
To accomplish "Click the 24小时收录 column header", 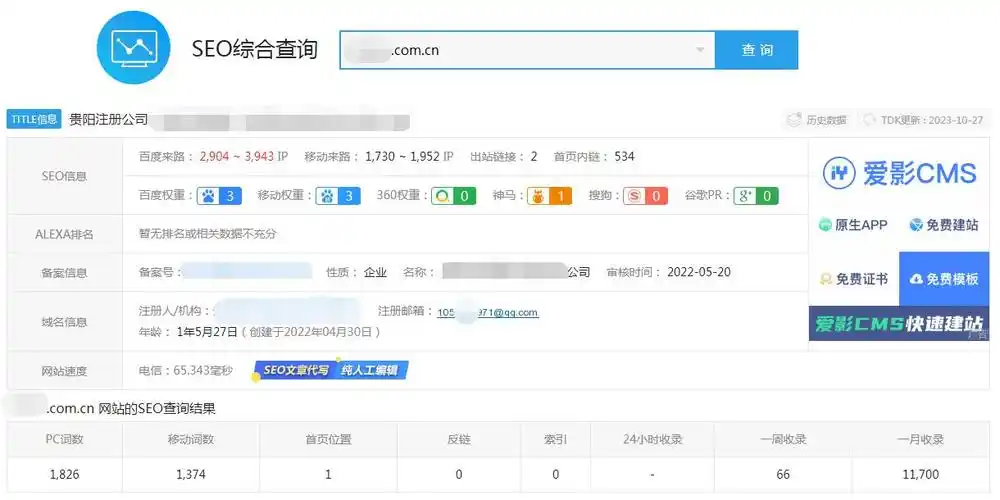I will [652, 439].
